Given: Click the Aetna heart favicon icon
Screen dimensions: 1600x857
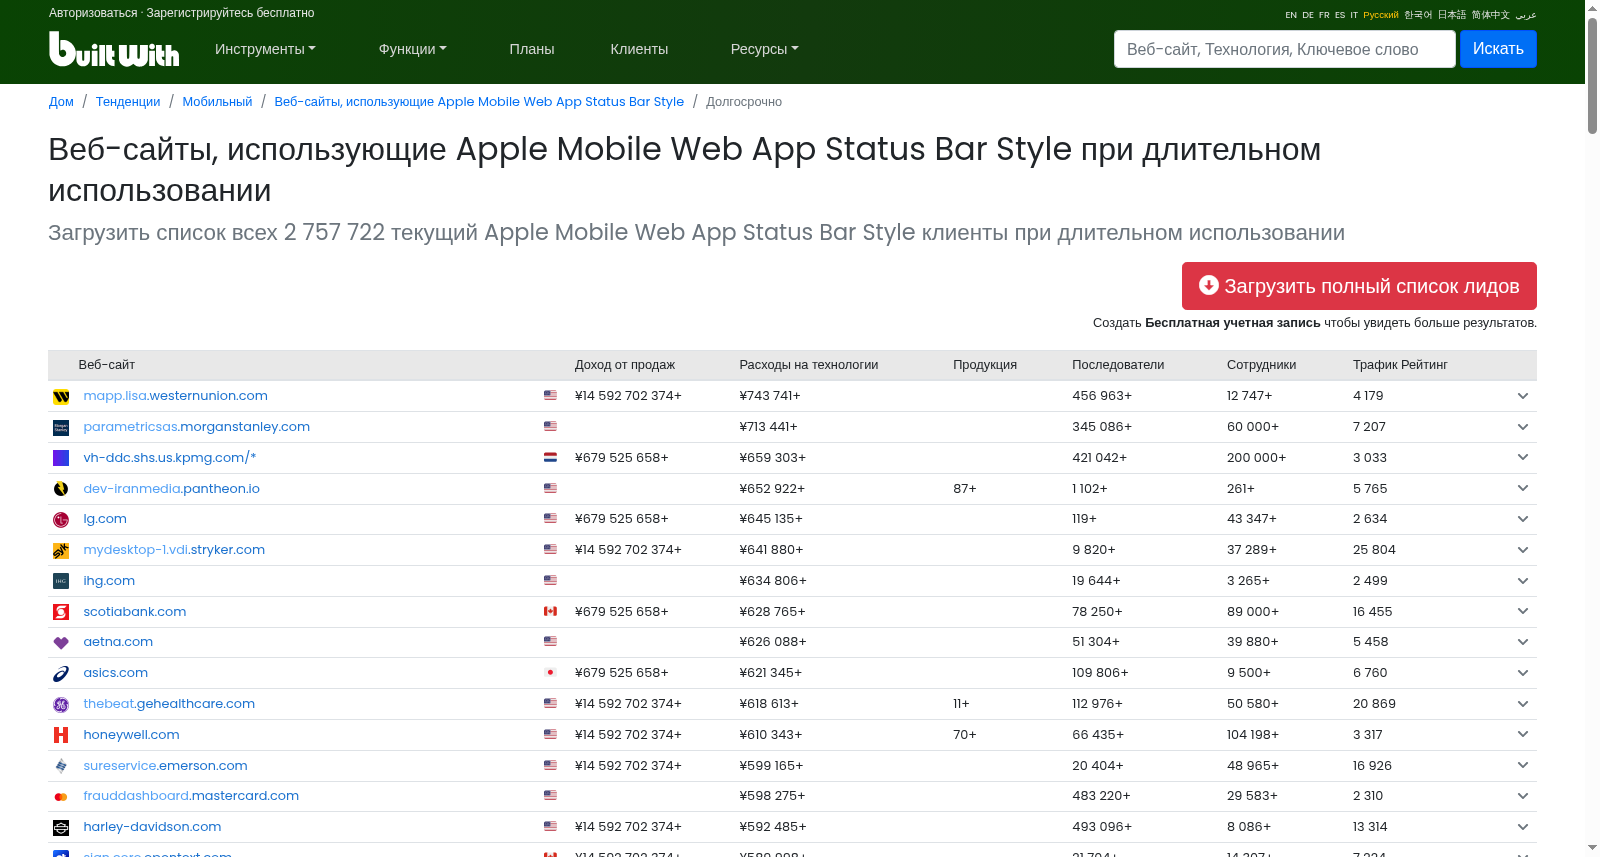Looking at the screenshot, I should pyautogui.click(x=61, y=643).
